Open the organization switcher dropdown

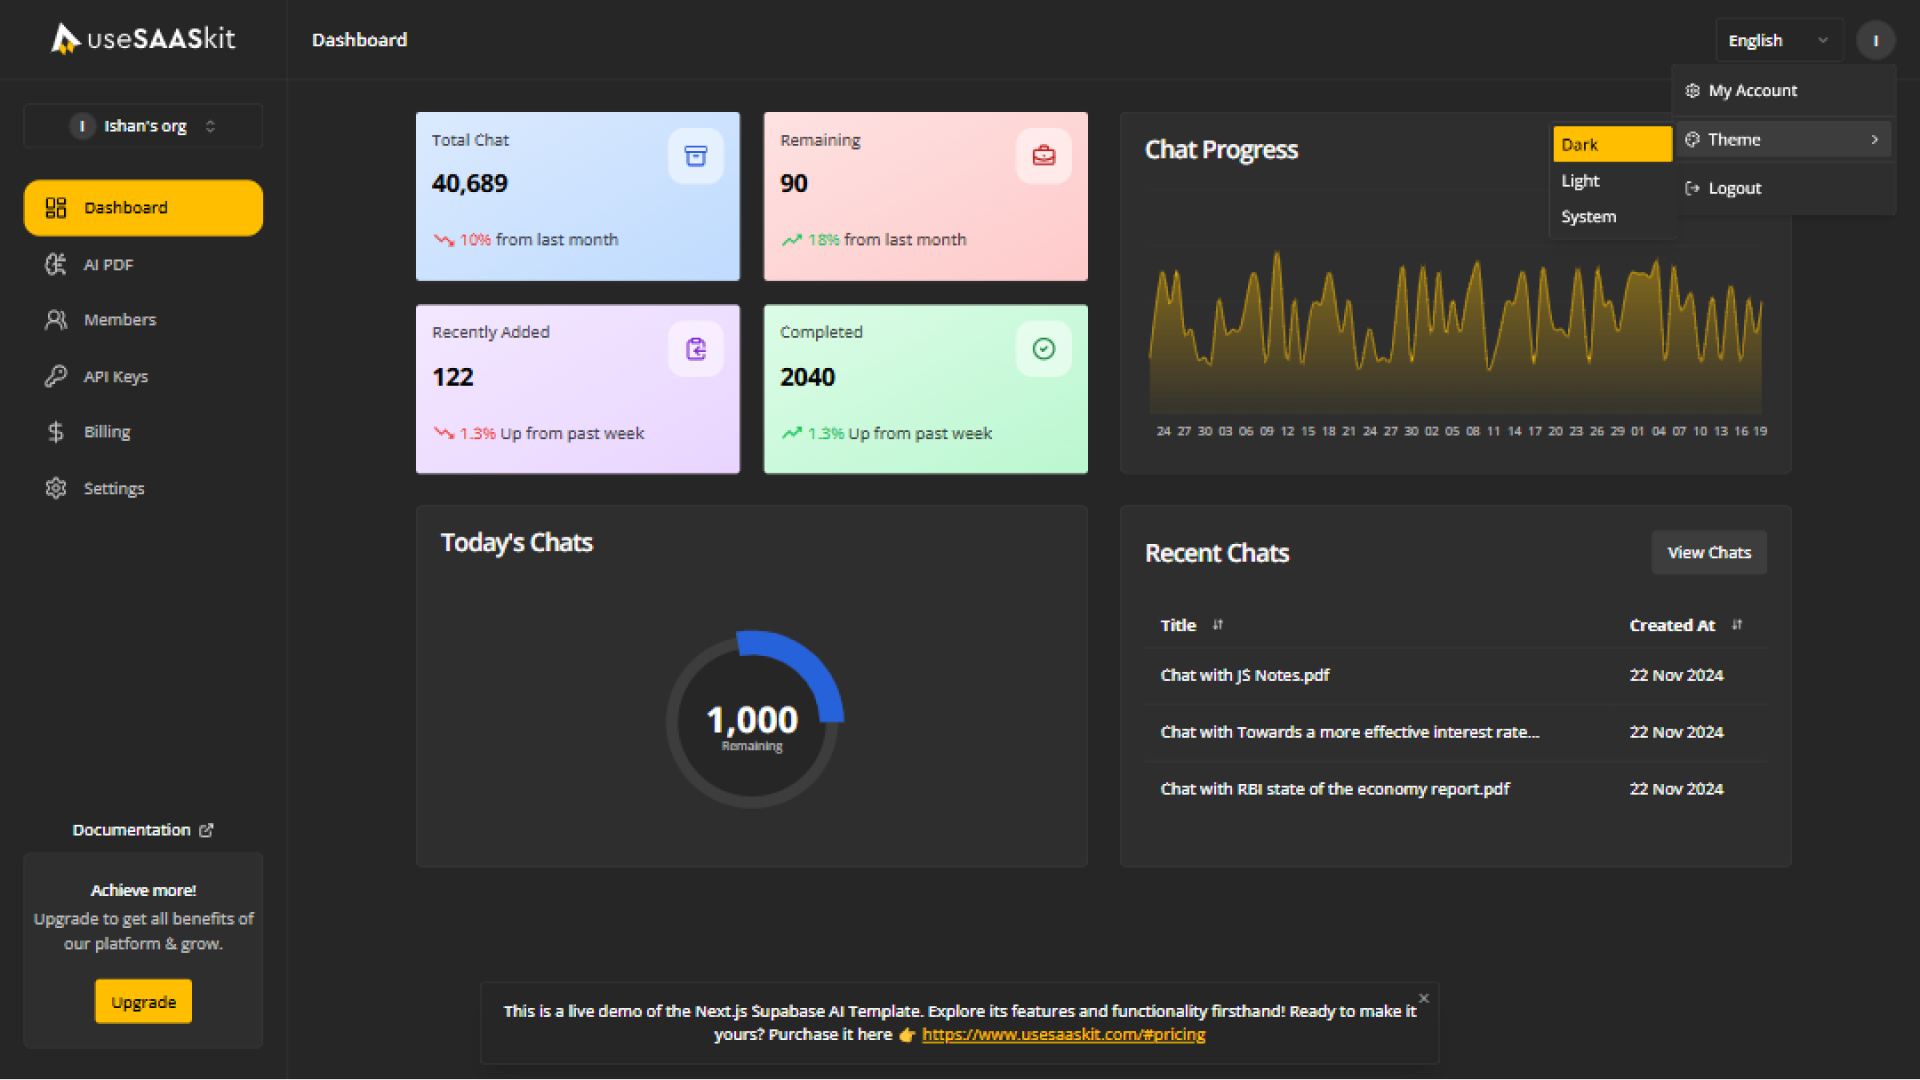pyautogui.click(x=142, y=125)
